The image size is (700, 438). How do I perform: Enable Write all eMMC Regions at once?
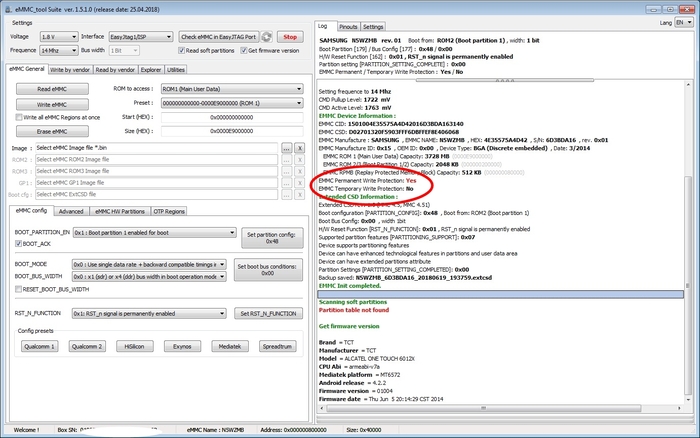click(x=19, y=117)
